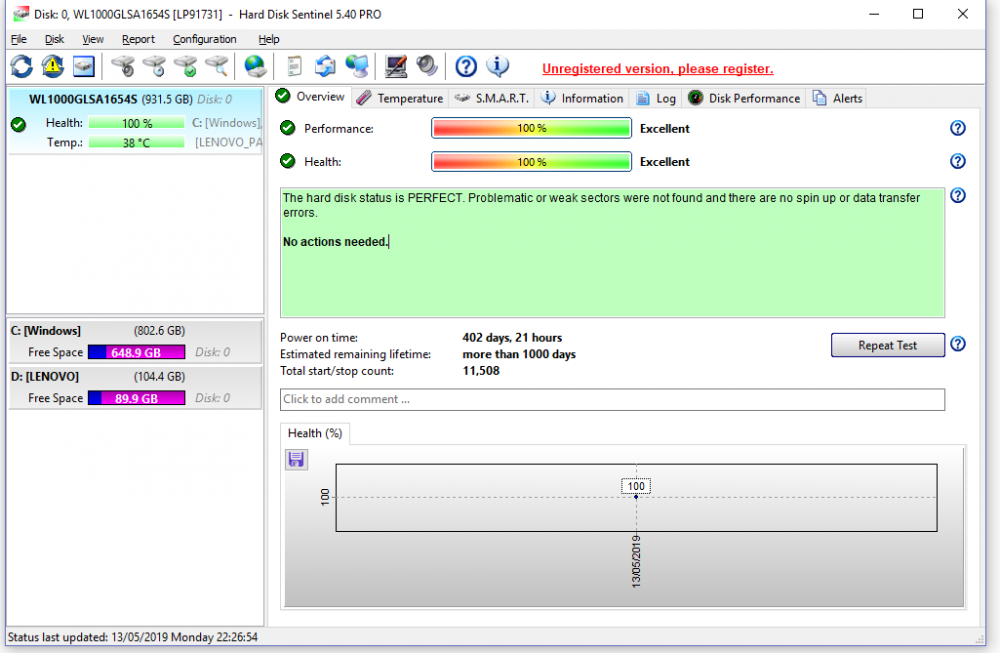Switch to the Temperature tab
Image resolution: width=1000 pixels, height=653 pixels.
400,98
